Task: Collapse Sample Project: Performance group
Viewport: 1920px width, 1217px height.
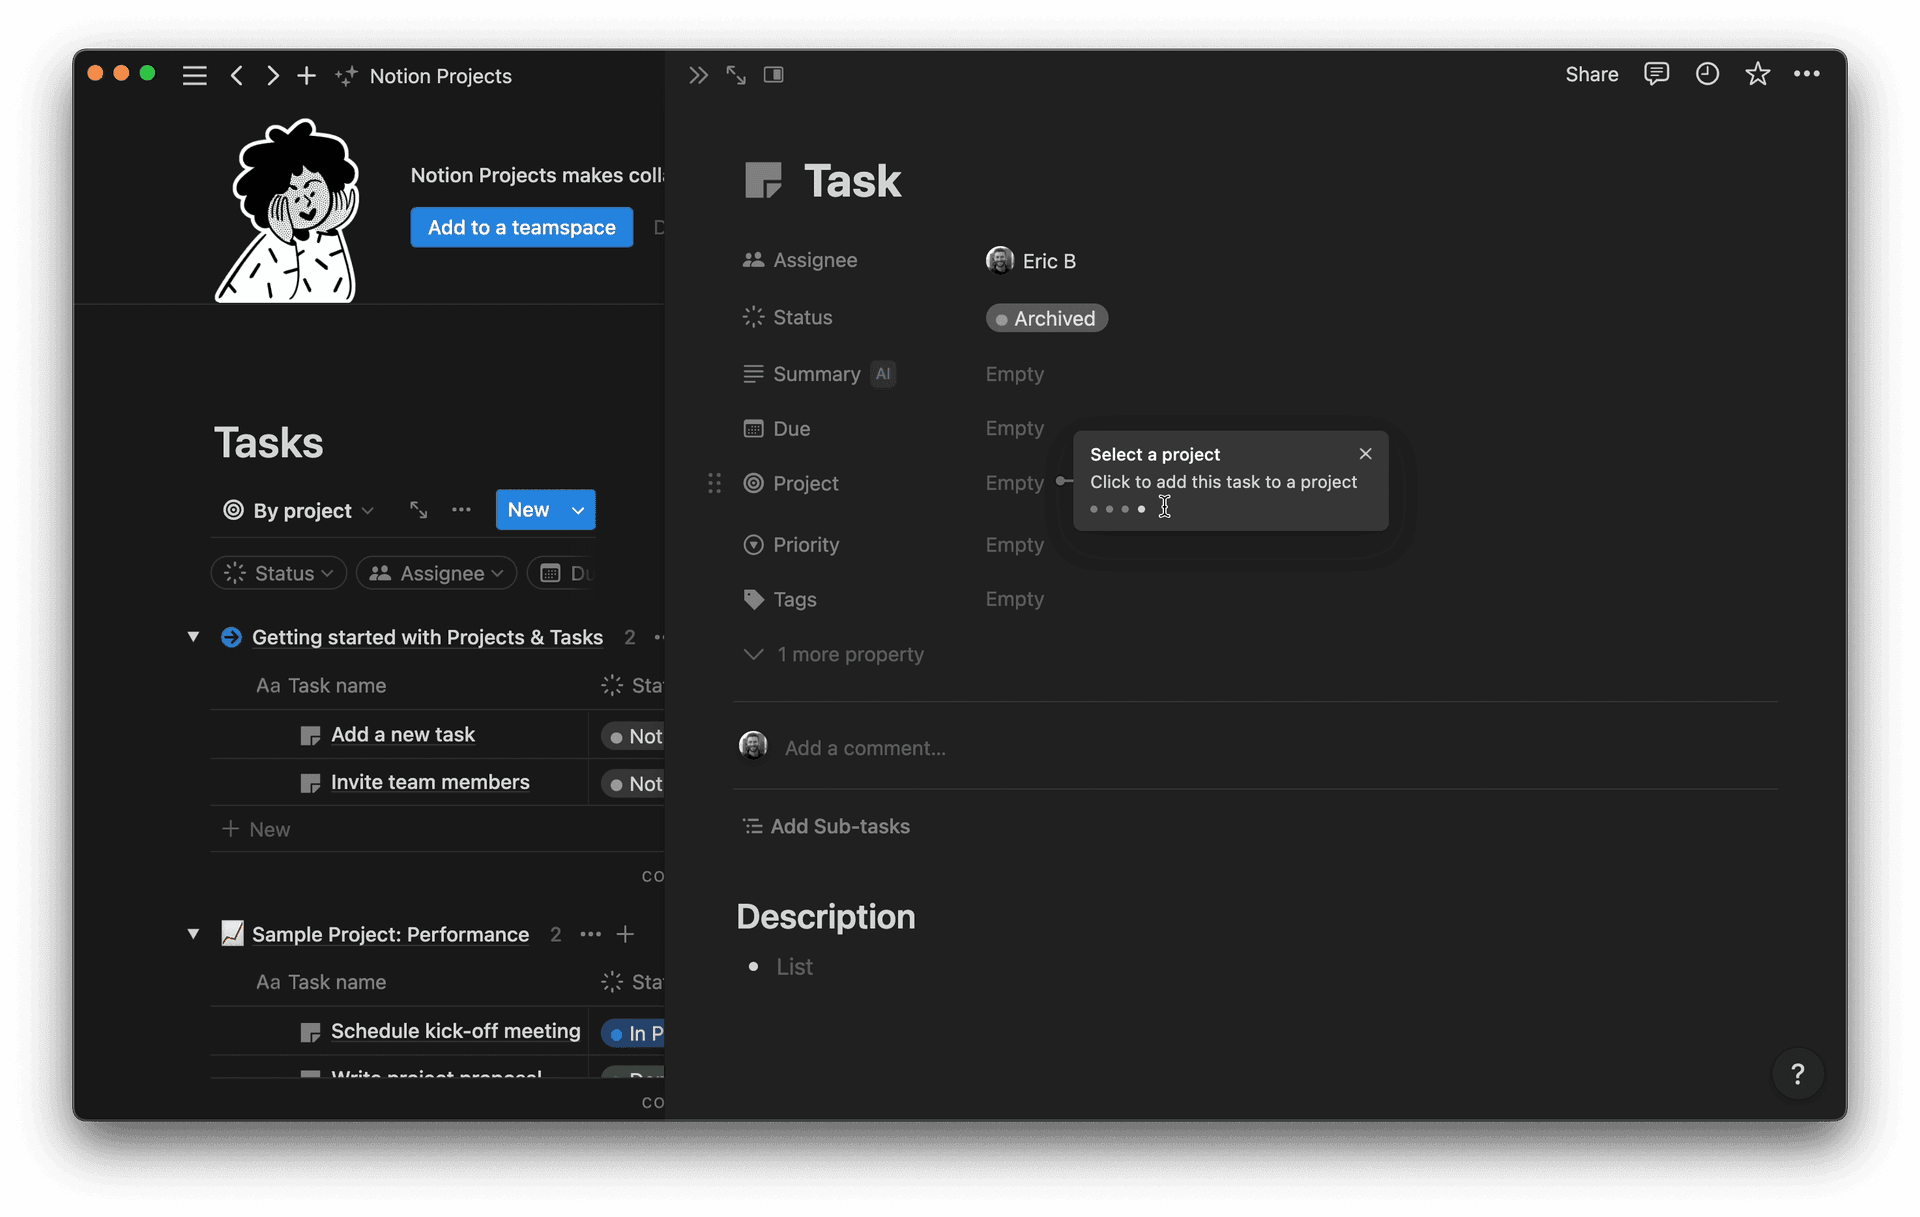Action: point(193,934)
